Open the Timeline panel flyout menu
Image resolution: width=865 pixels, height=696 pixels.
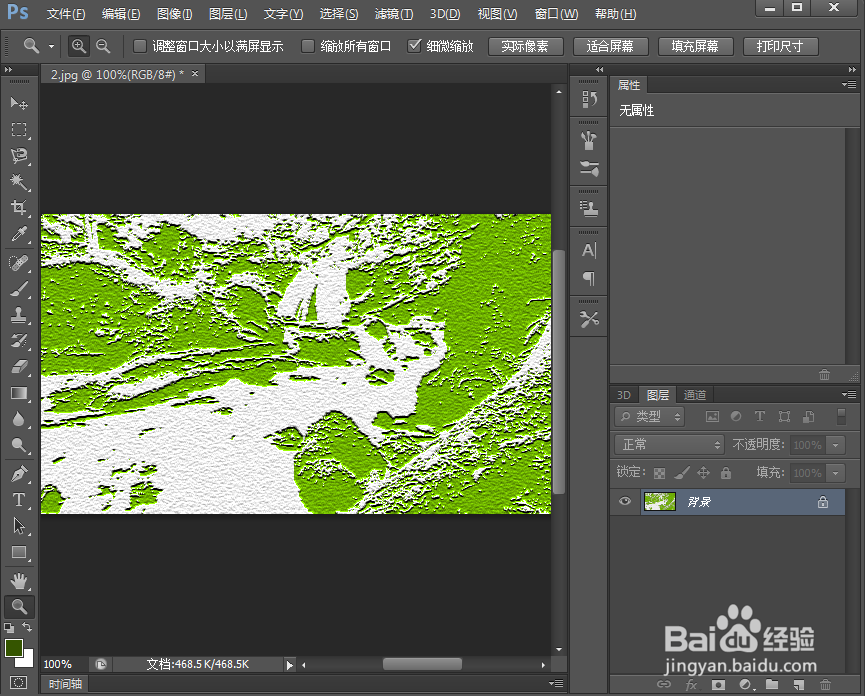click(556, 683)
